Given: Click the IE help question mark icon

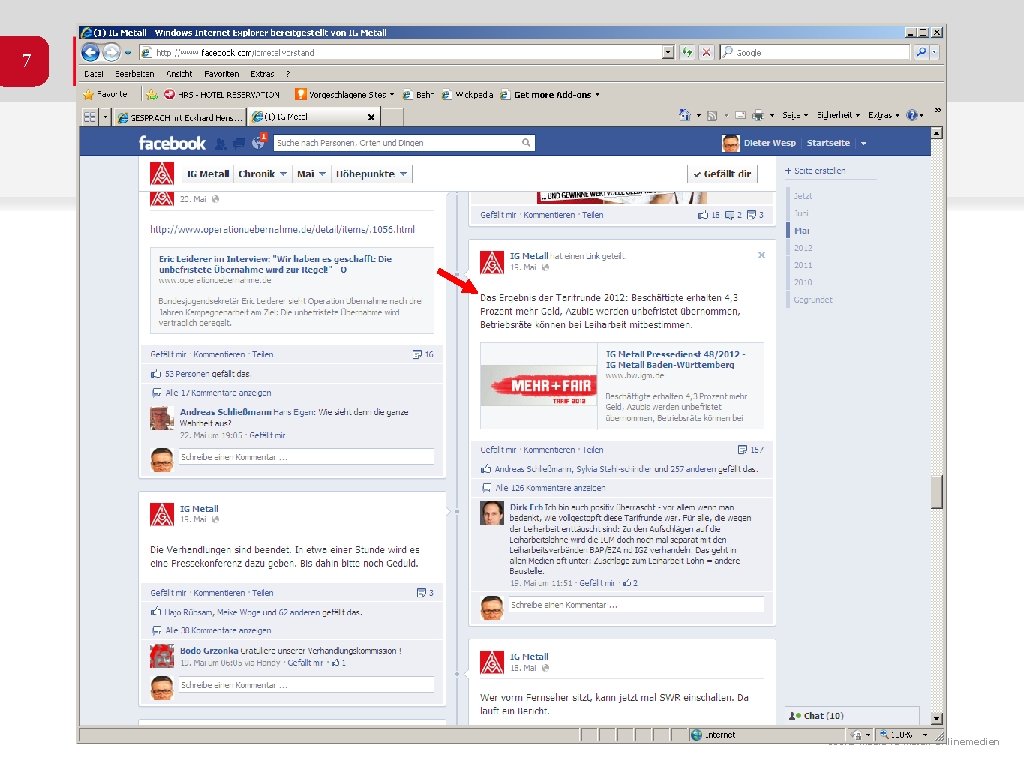Looking at the screenshot, I should click(x=912, y=115).
